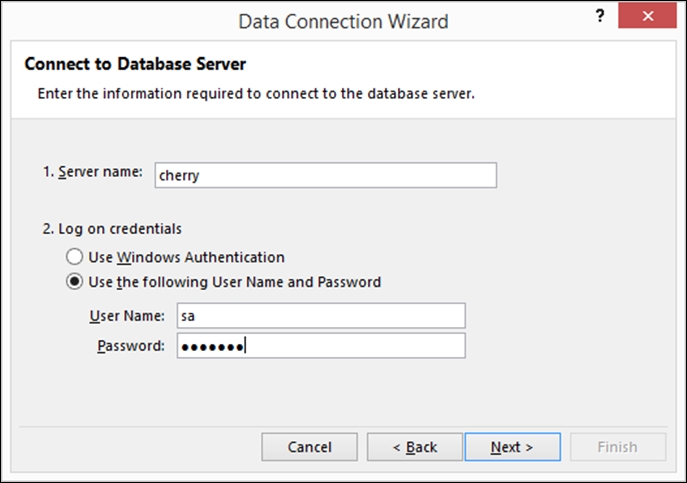Click the 'User Name:' label text

[127, 316]
